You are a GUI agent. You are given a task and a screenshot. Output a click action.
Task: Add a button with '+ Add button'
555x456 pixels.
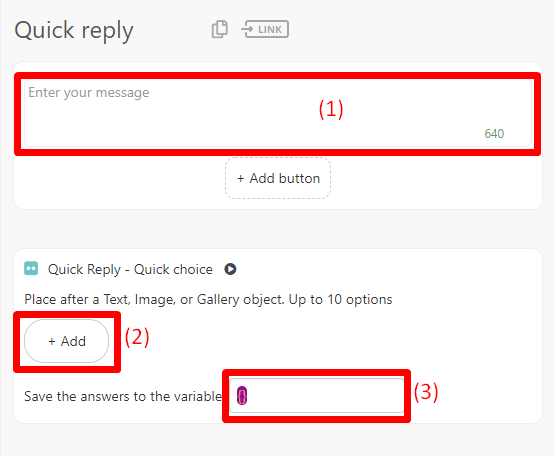(278, 178)
